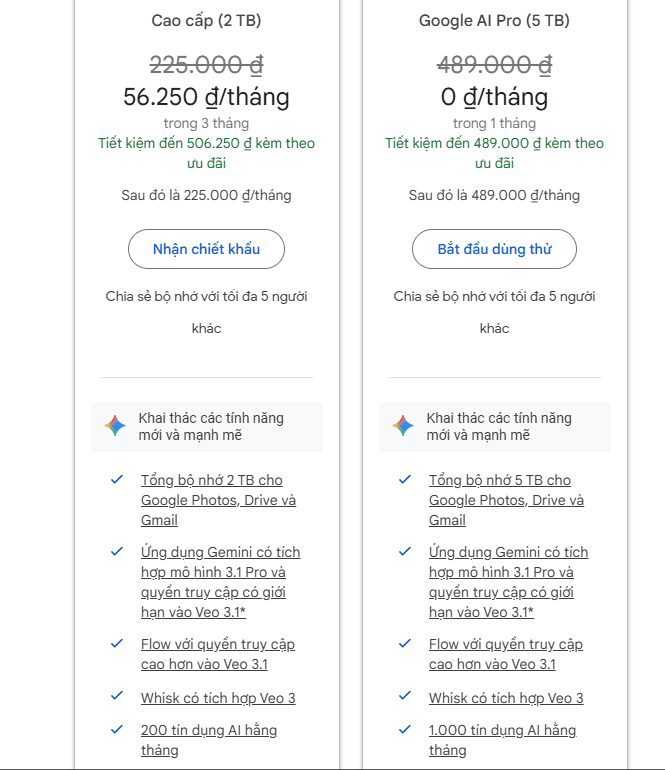Click the Bắt đầu dùng thử button
665x770 pixels.
[x=494, y=249]
